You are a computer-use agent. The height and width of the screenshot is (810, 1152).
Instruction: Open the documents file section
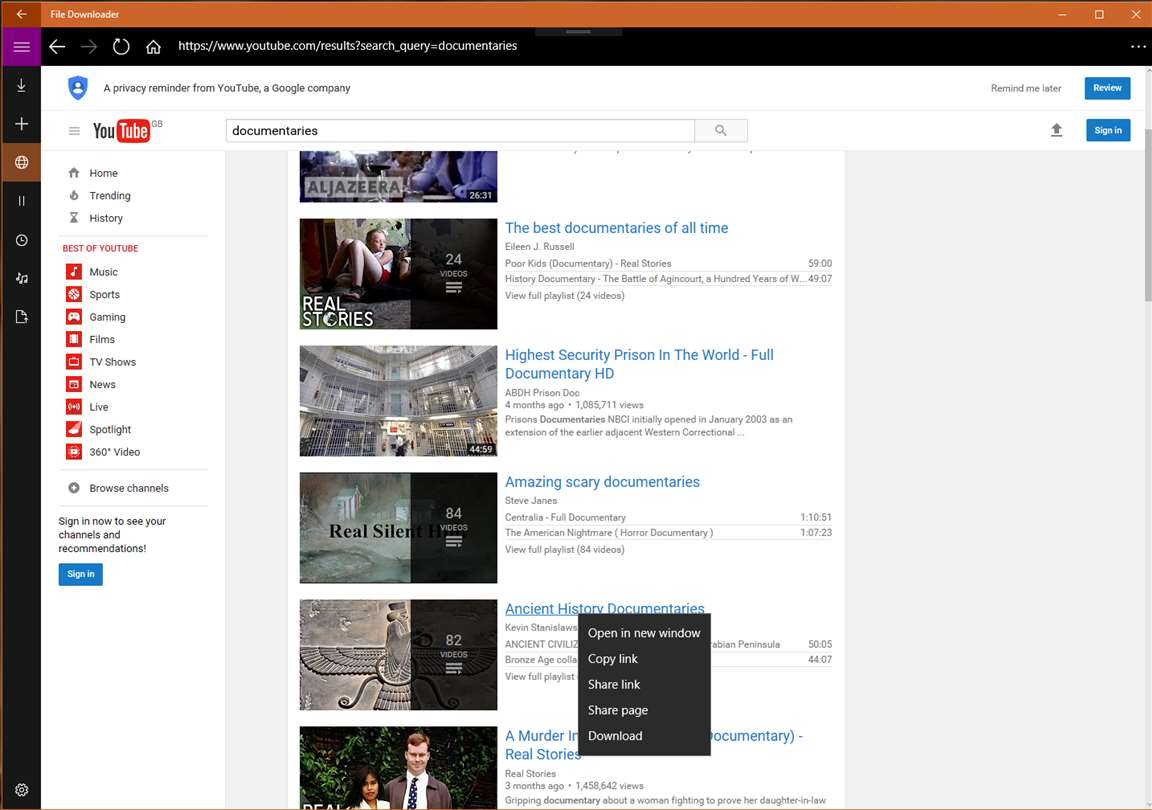(21, 317)
